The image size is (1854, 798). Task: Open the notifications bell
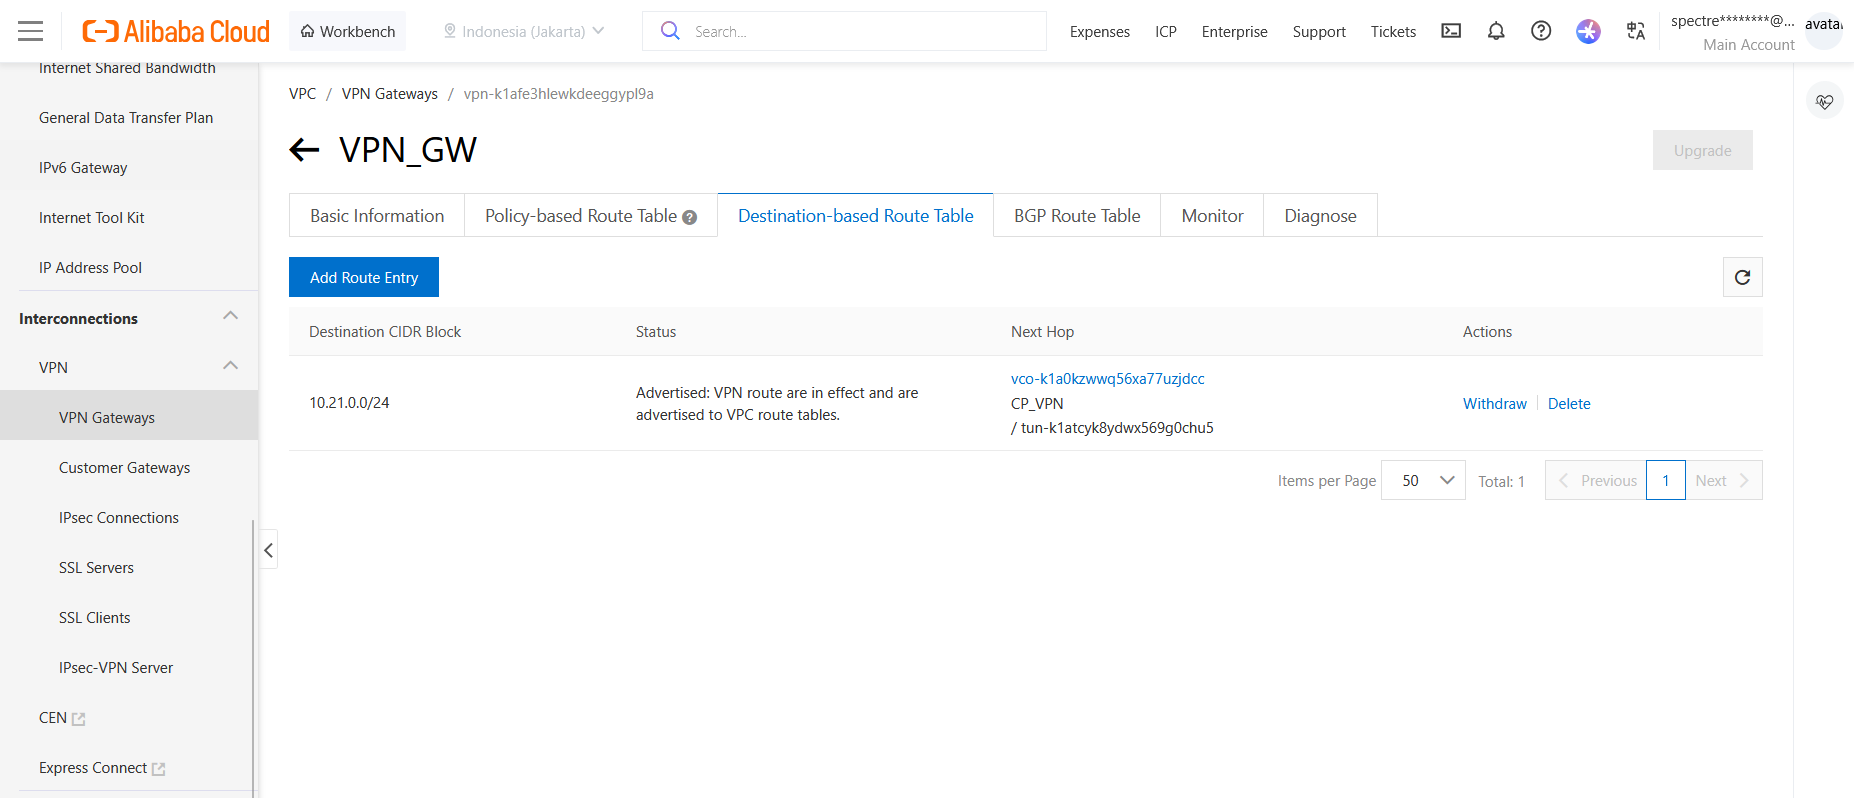pyautogui.click(x=1495, y=31)
